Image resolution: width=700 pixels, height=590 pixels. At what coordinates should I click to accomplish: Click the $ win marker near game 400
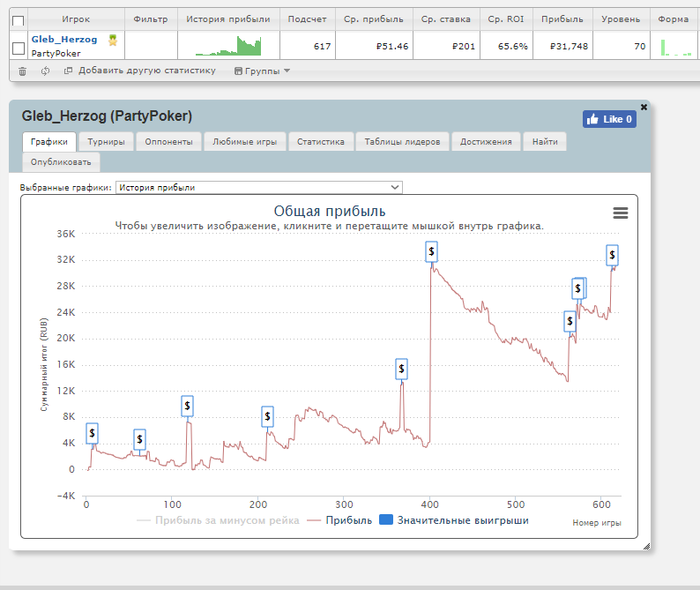(x=431, y=251)
